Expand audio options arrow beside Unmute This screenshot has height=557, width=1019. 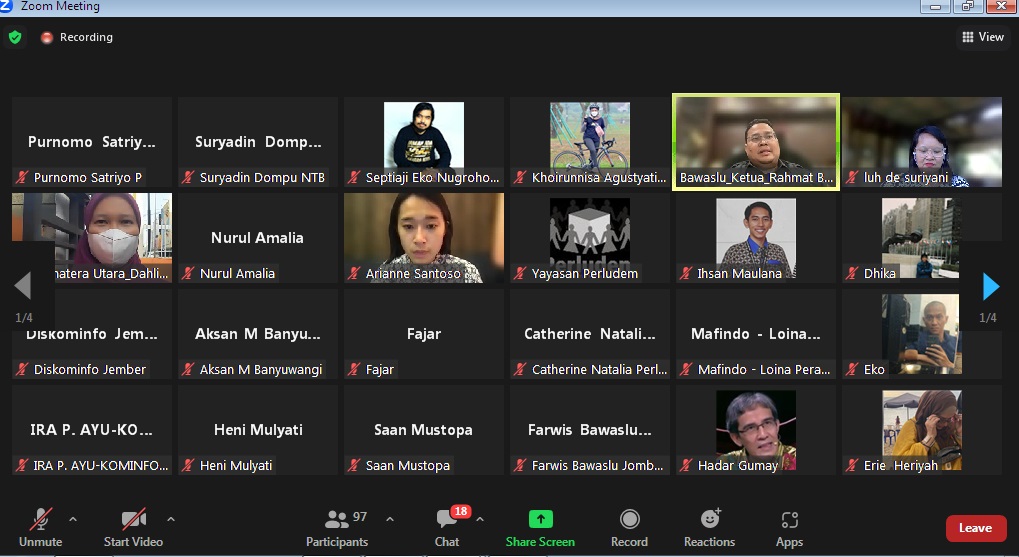click(72, 519)
